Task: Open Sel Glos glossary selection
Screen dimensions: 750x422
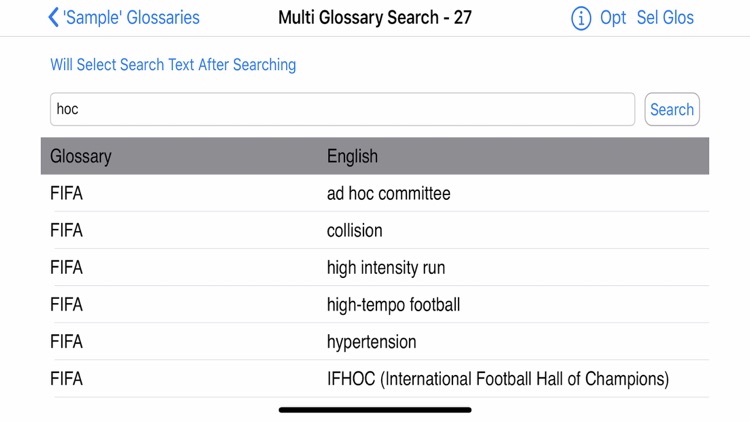Action: [x=665, y=18]
